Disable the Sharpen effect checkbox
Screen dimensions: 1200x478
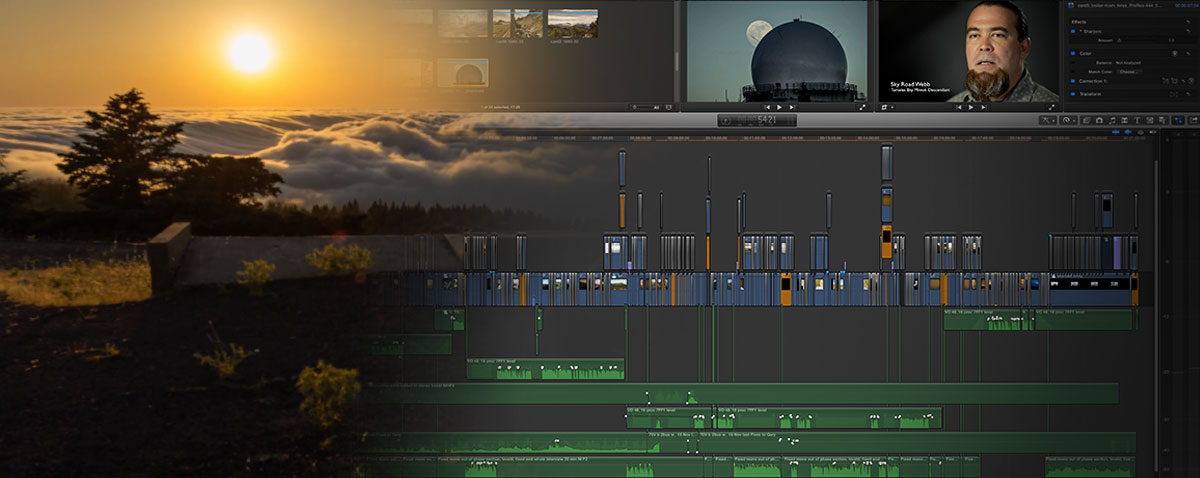(1073, 31)
